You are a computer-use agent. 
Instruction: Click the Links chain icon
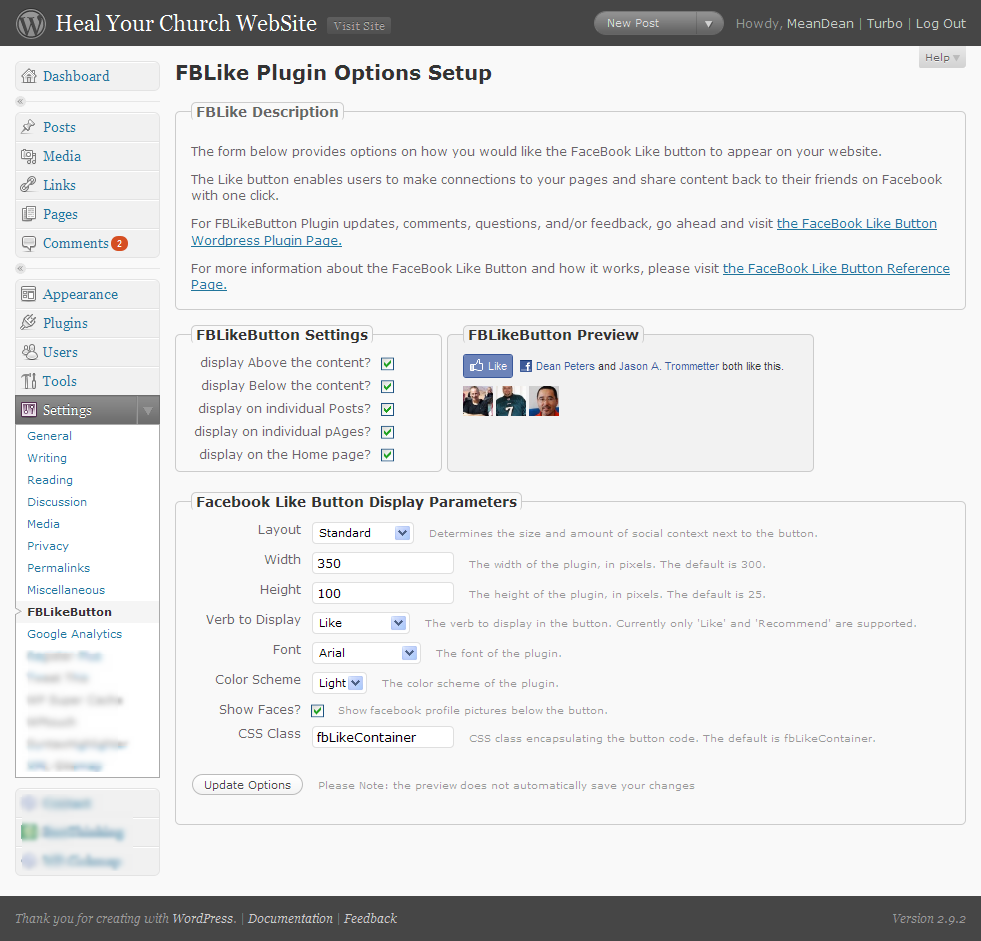tap(28, 185)
